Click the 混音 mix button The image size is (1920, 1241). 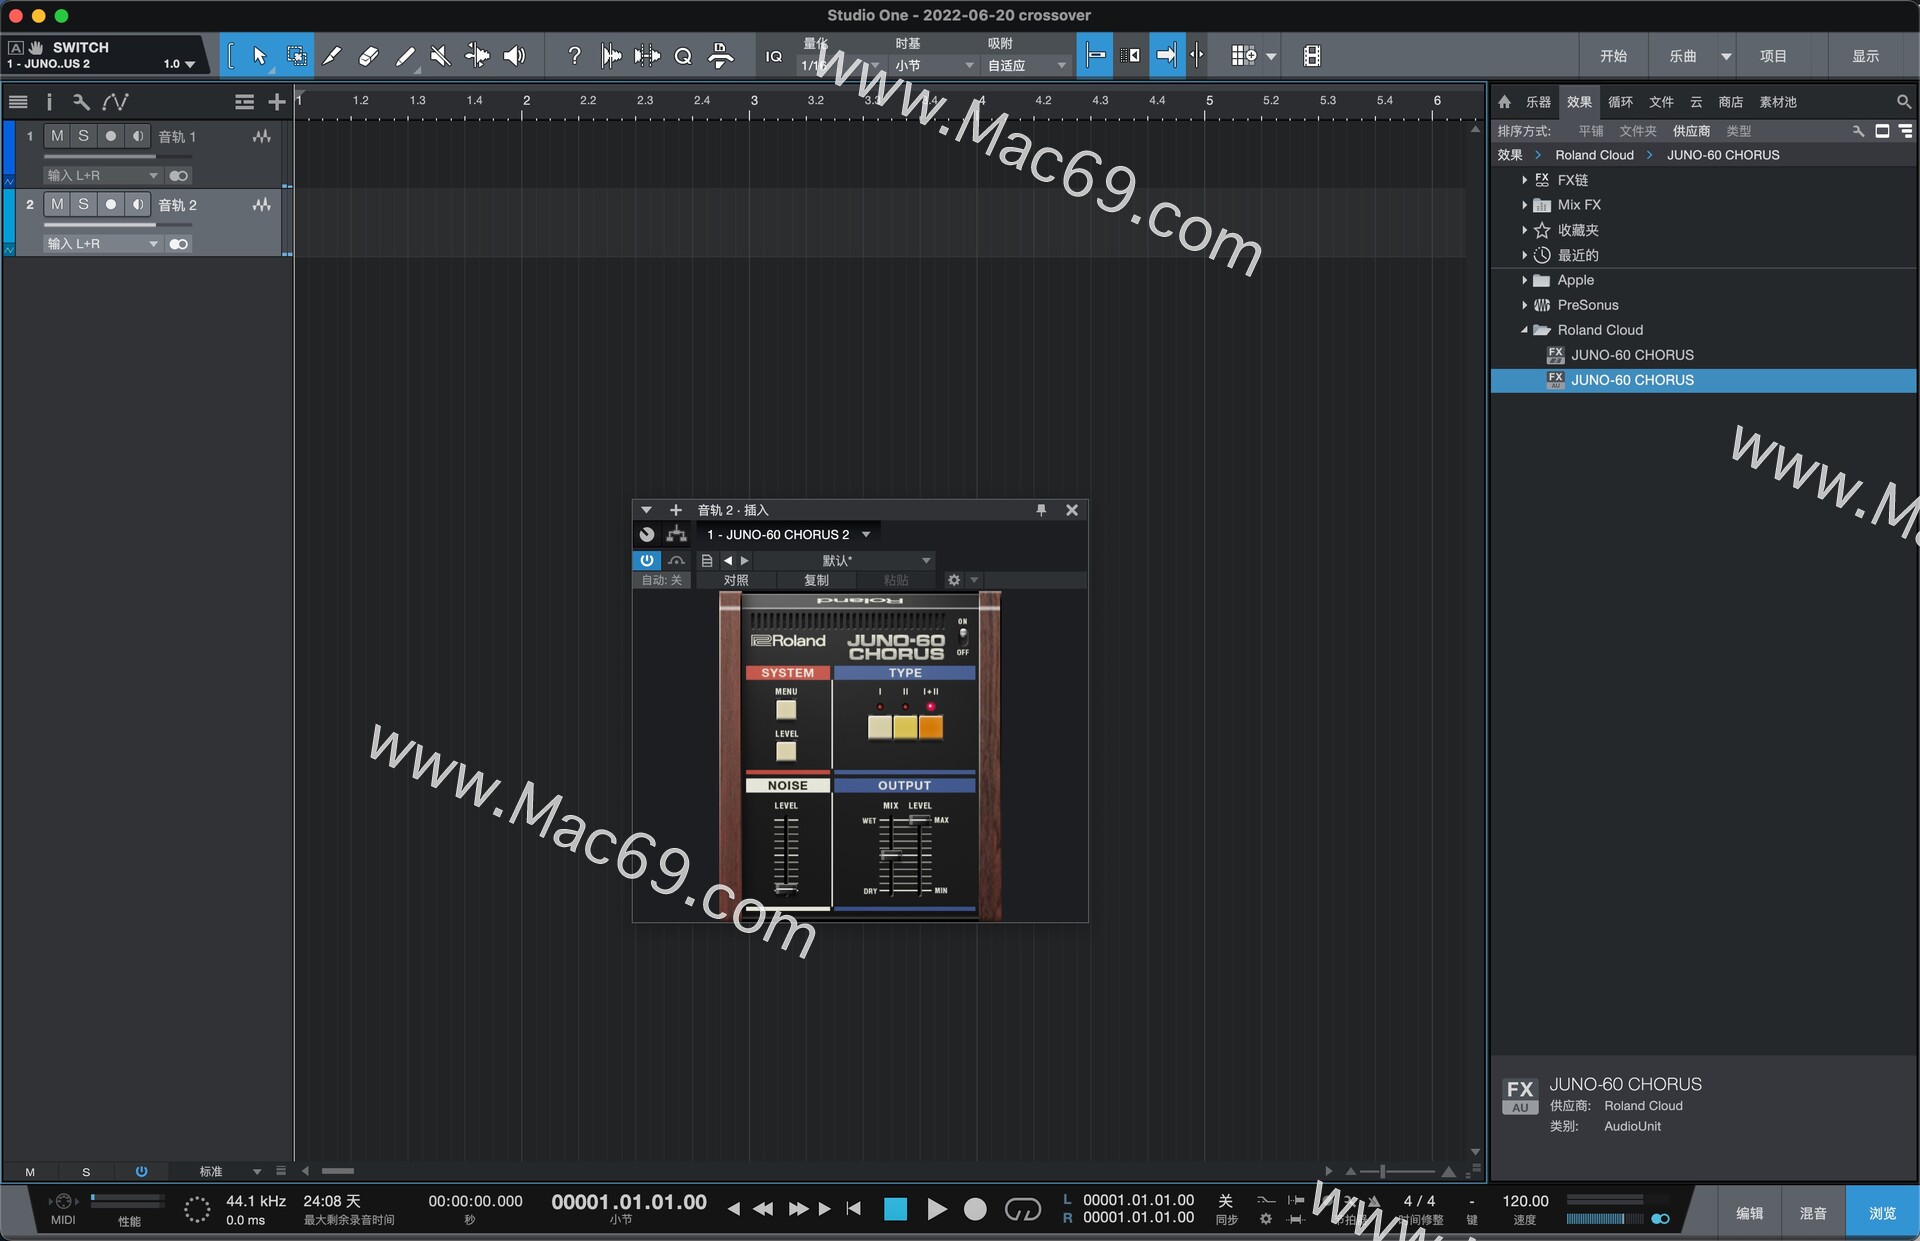pos(1813,1213)
